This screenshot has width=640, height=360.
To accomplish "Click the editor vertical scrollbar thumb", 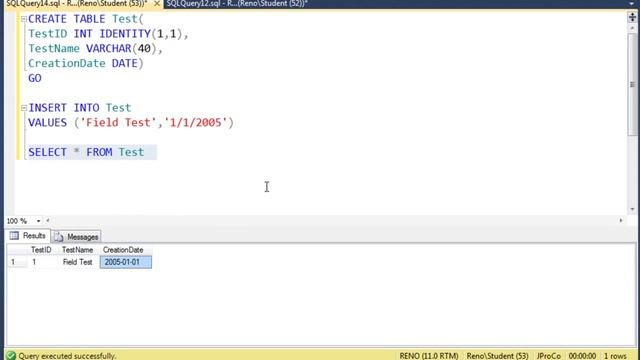I will click(632, 84).
